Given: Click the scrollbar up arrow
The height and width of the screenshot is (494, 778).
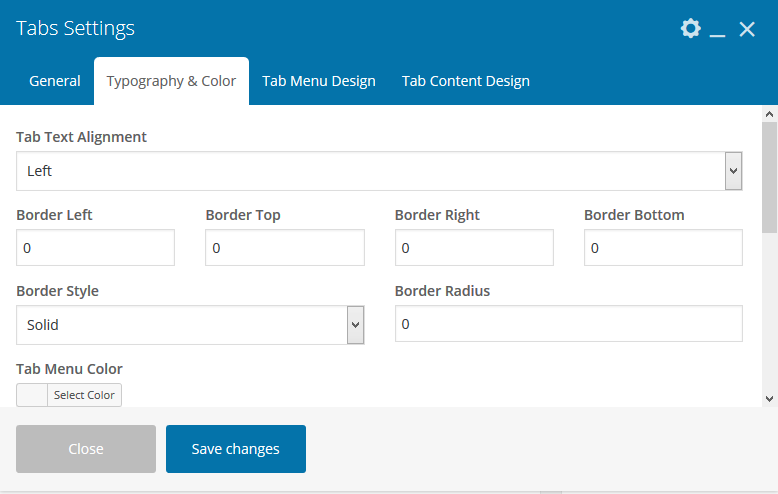Looking at the screenshot, I should pyautogui.click(x=769, y=114).
